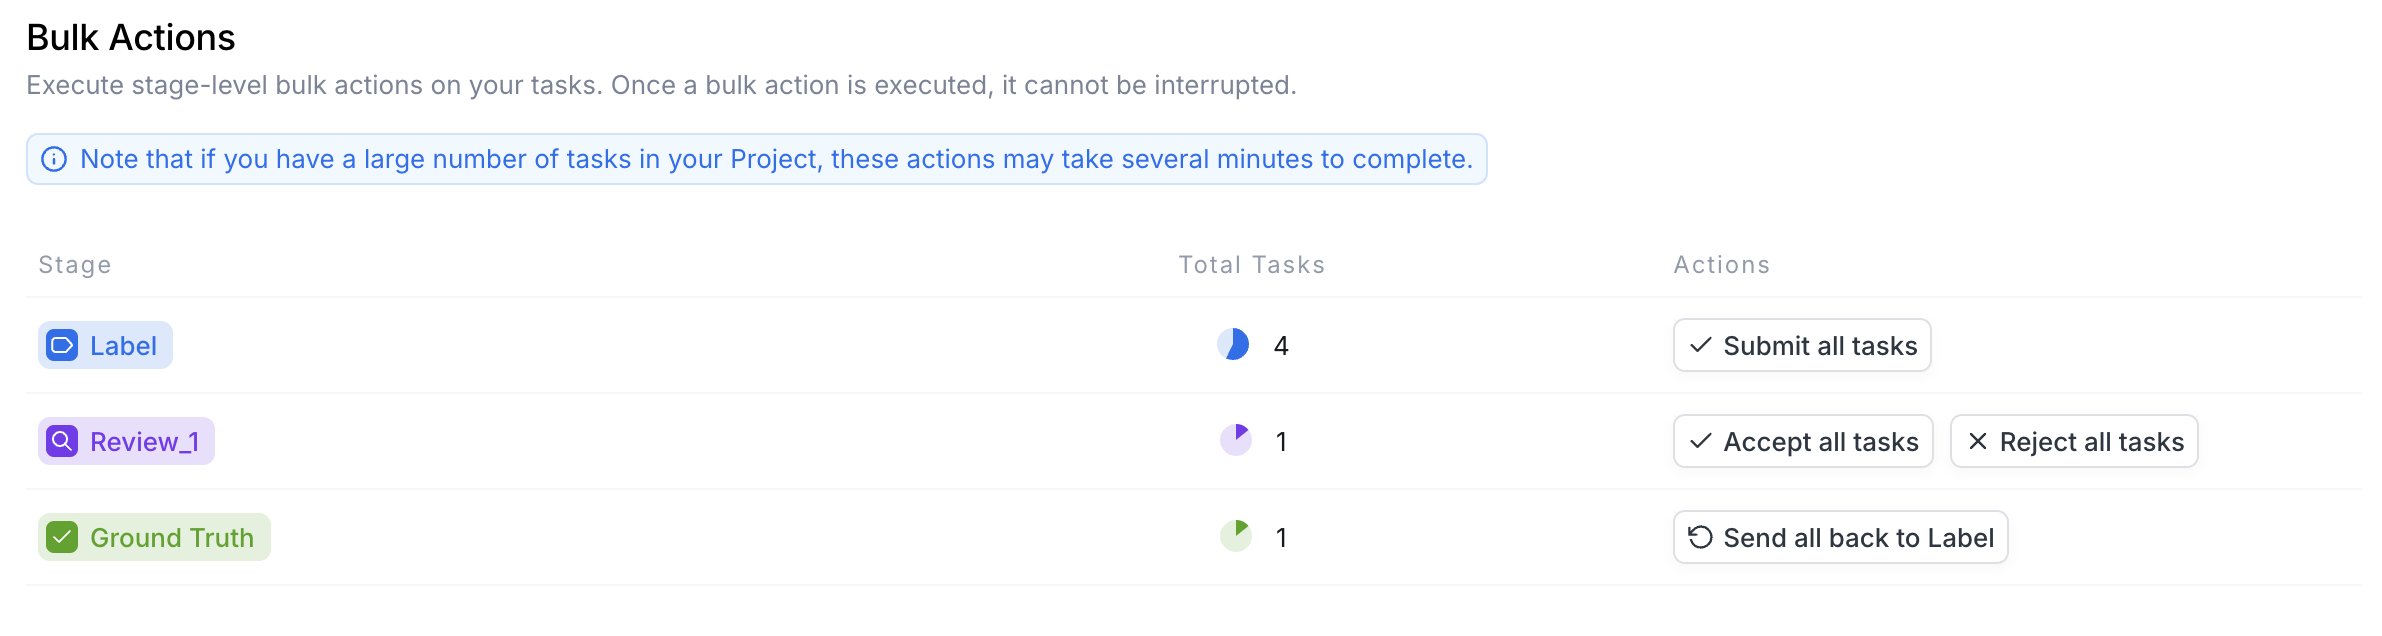
Task: Accept all tasks in Review_1
Action: [x=1803, y=441]
